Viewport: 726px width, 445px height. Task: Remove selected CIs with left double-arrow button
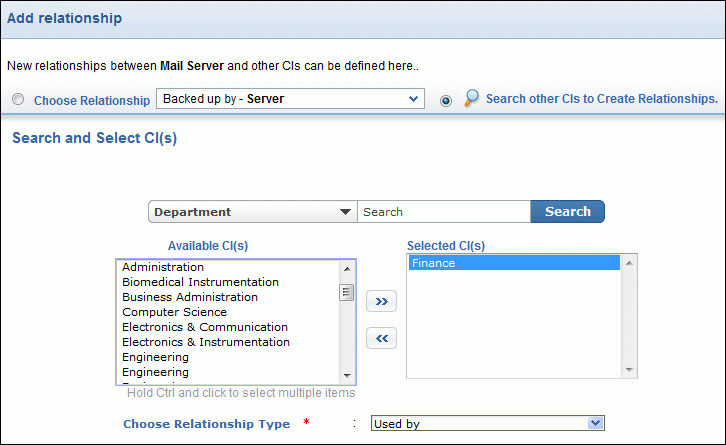pyautogui.click(x=381, y=339)
